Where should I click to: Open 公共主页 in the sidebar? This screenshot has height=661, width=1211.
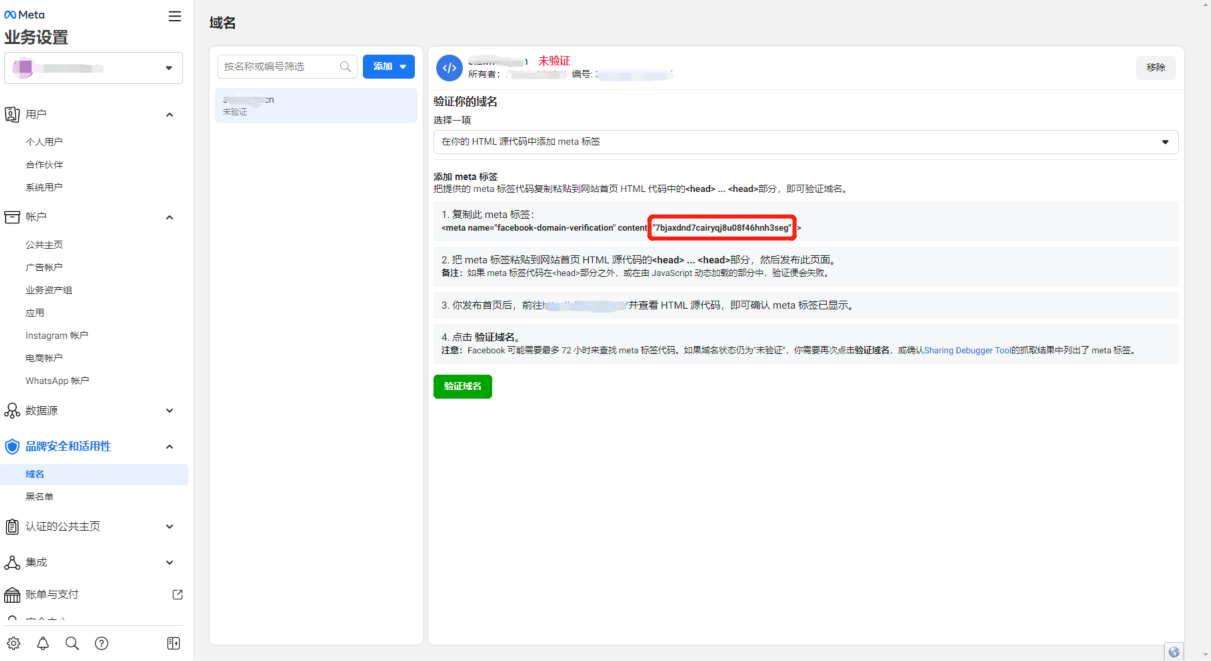tap(44, 245)
